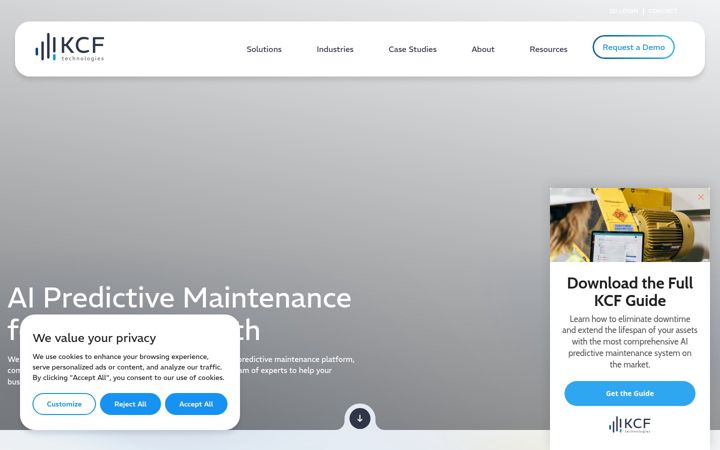This screenshot has width=720, height=450.
Task: Open the Resources menu
Action: point(548,49)
